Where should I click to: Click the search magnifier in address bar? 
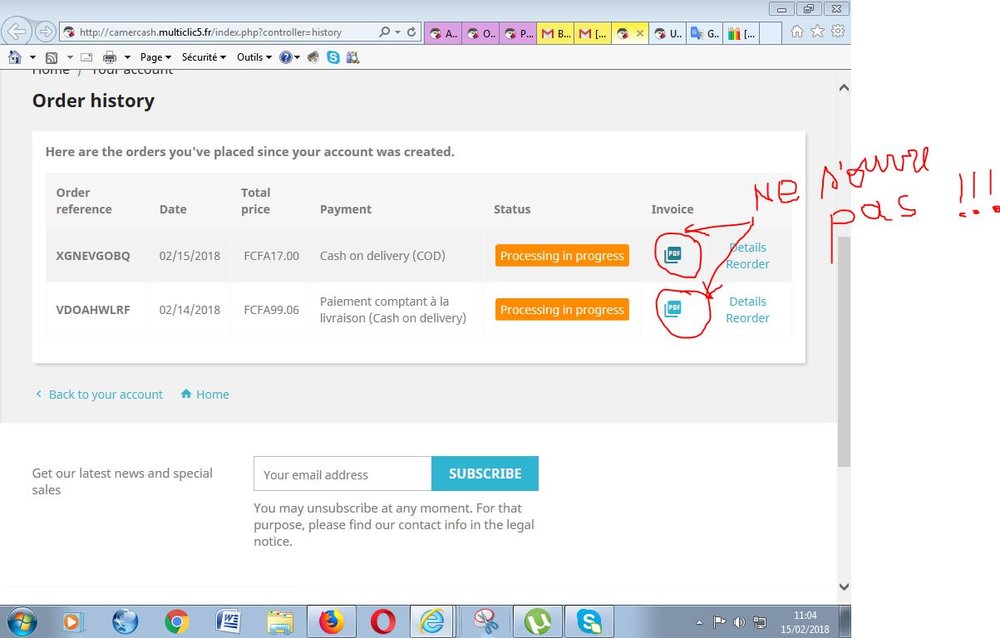(384, 31)
